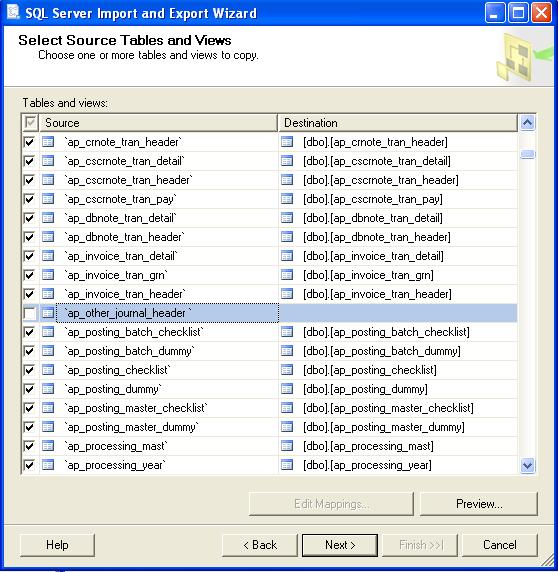
Task: Uncheck the ap_invoice_tran_detail checkbox
Action: [30, 256]
